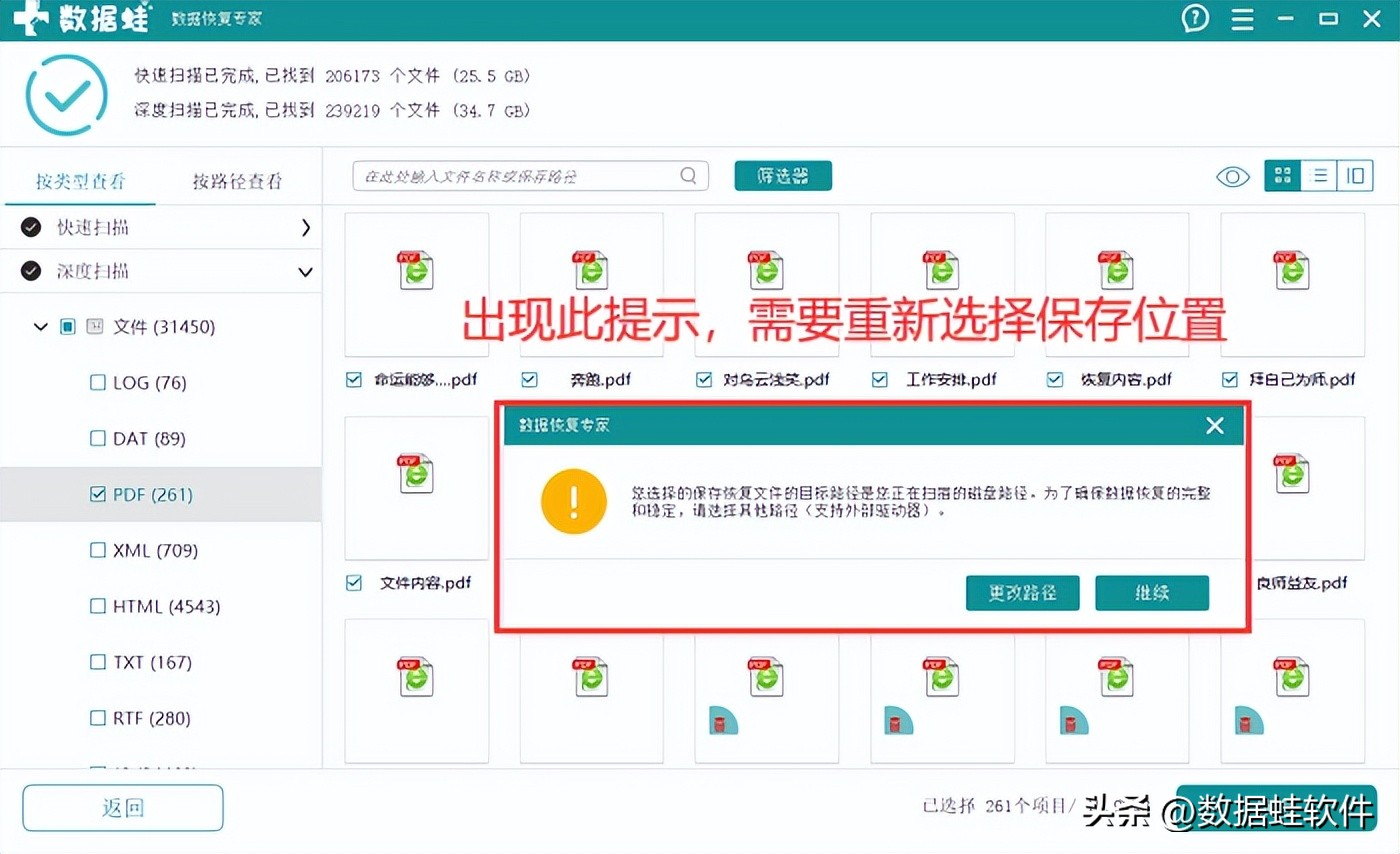Select the grid thumbnail view icon

pos(1281,175)
